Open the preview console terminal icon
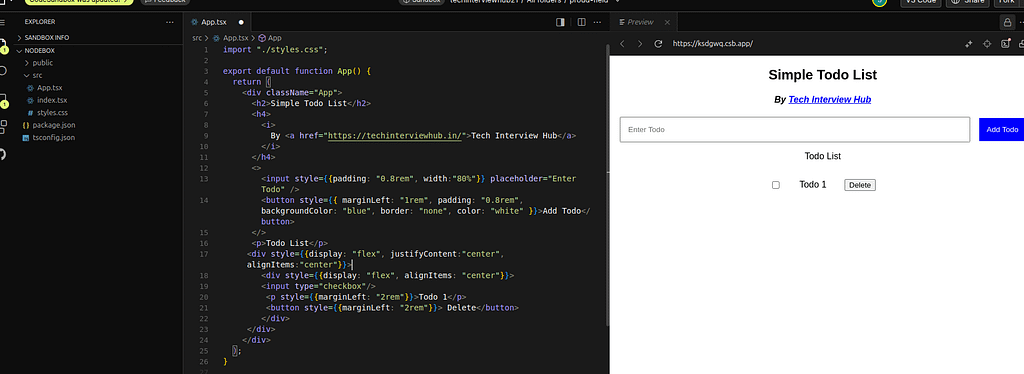The image size is (1024, 374). [1006, 44]
